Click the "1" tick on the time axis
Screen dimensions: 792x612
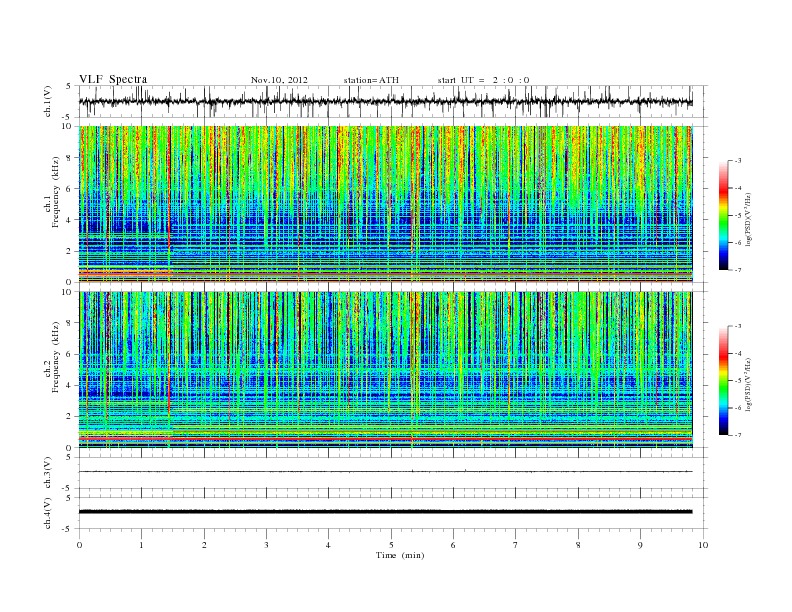(141, 545)
